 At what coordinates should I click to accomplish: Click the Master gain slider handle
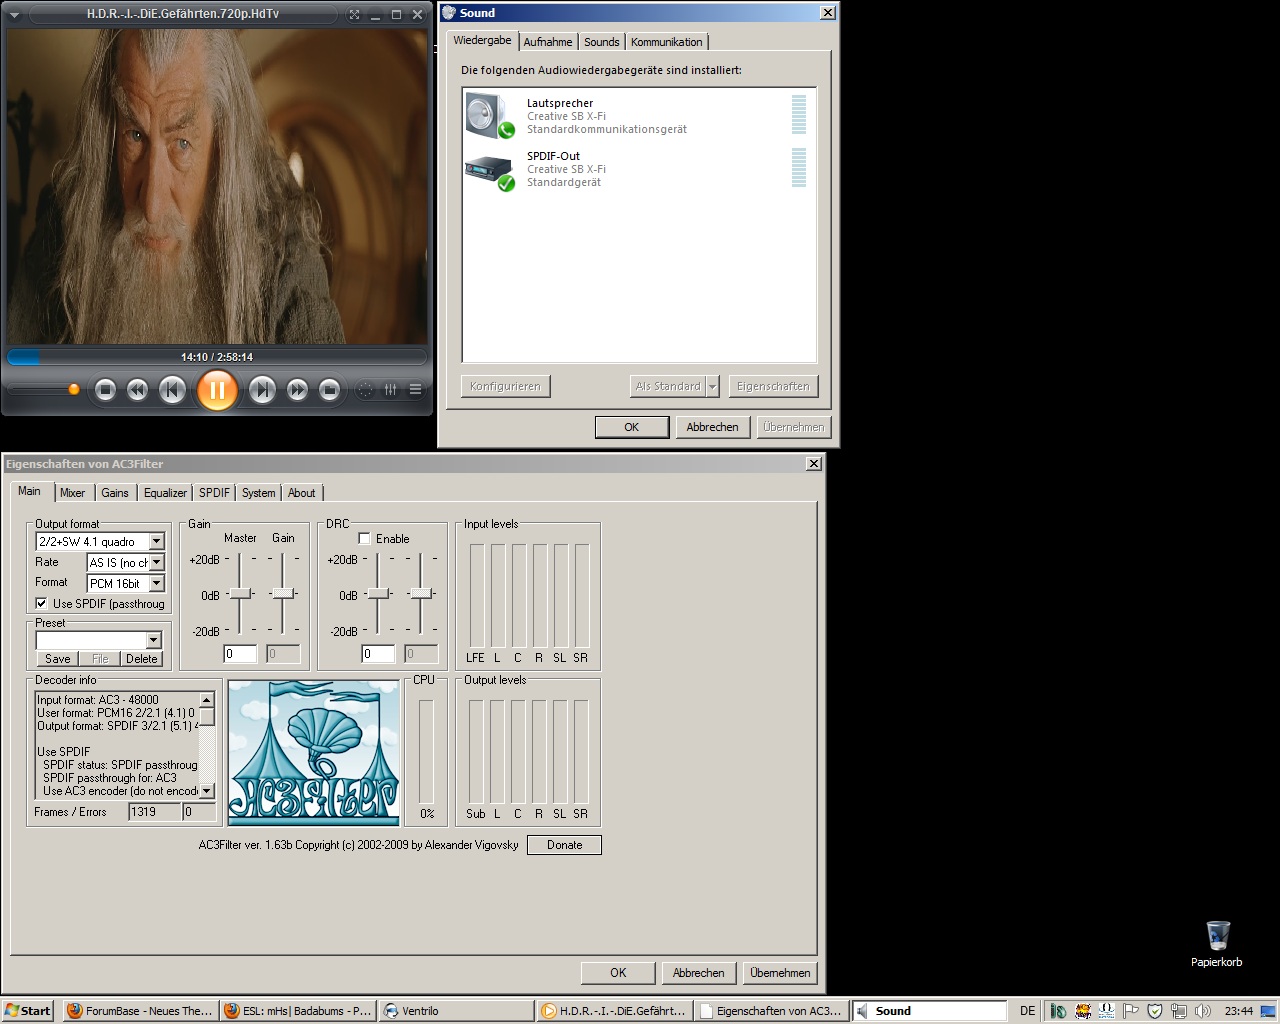pyautogui.click(x=240, y=594)
